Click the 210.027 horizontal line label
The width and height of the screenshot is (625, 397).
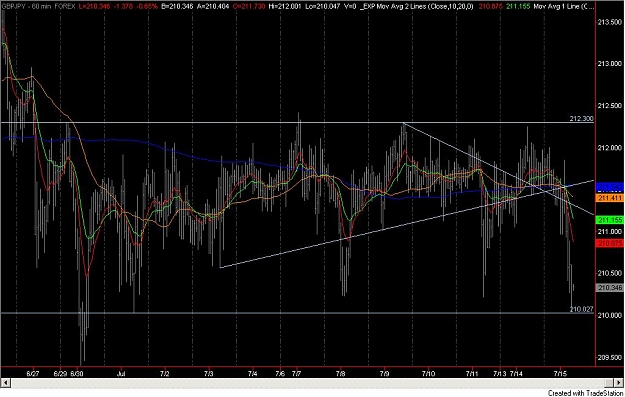tap(582, 309)
